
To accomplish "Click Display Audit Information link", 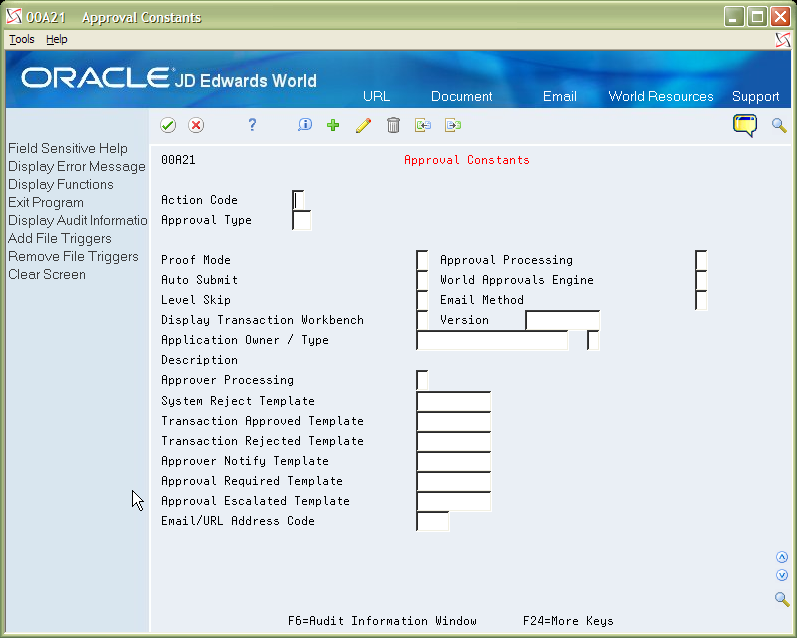I will (x=77, y=220).
